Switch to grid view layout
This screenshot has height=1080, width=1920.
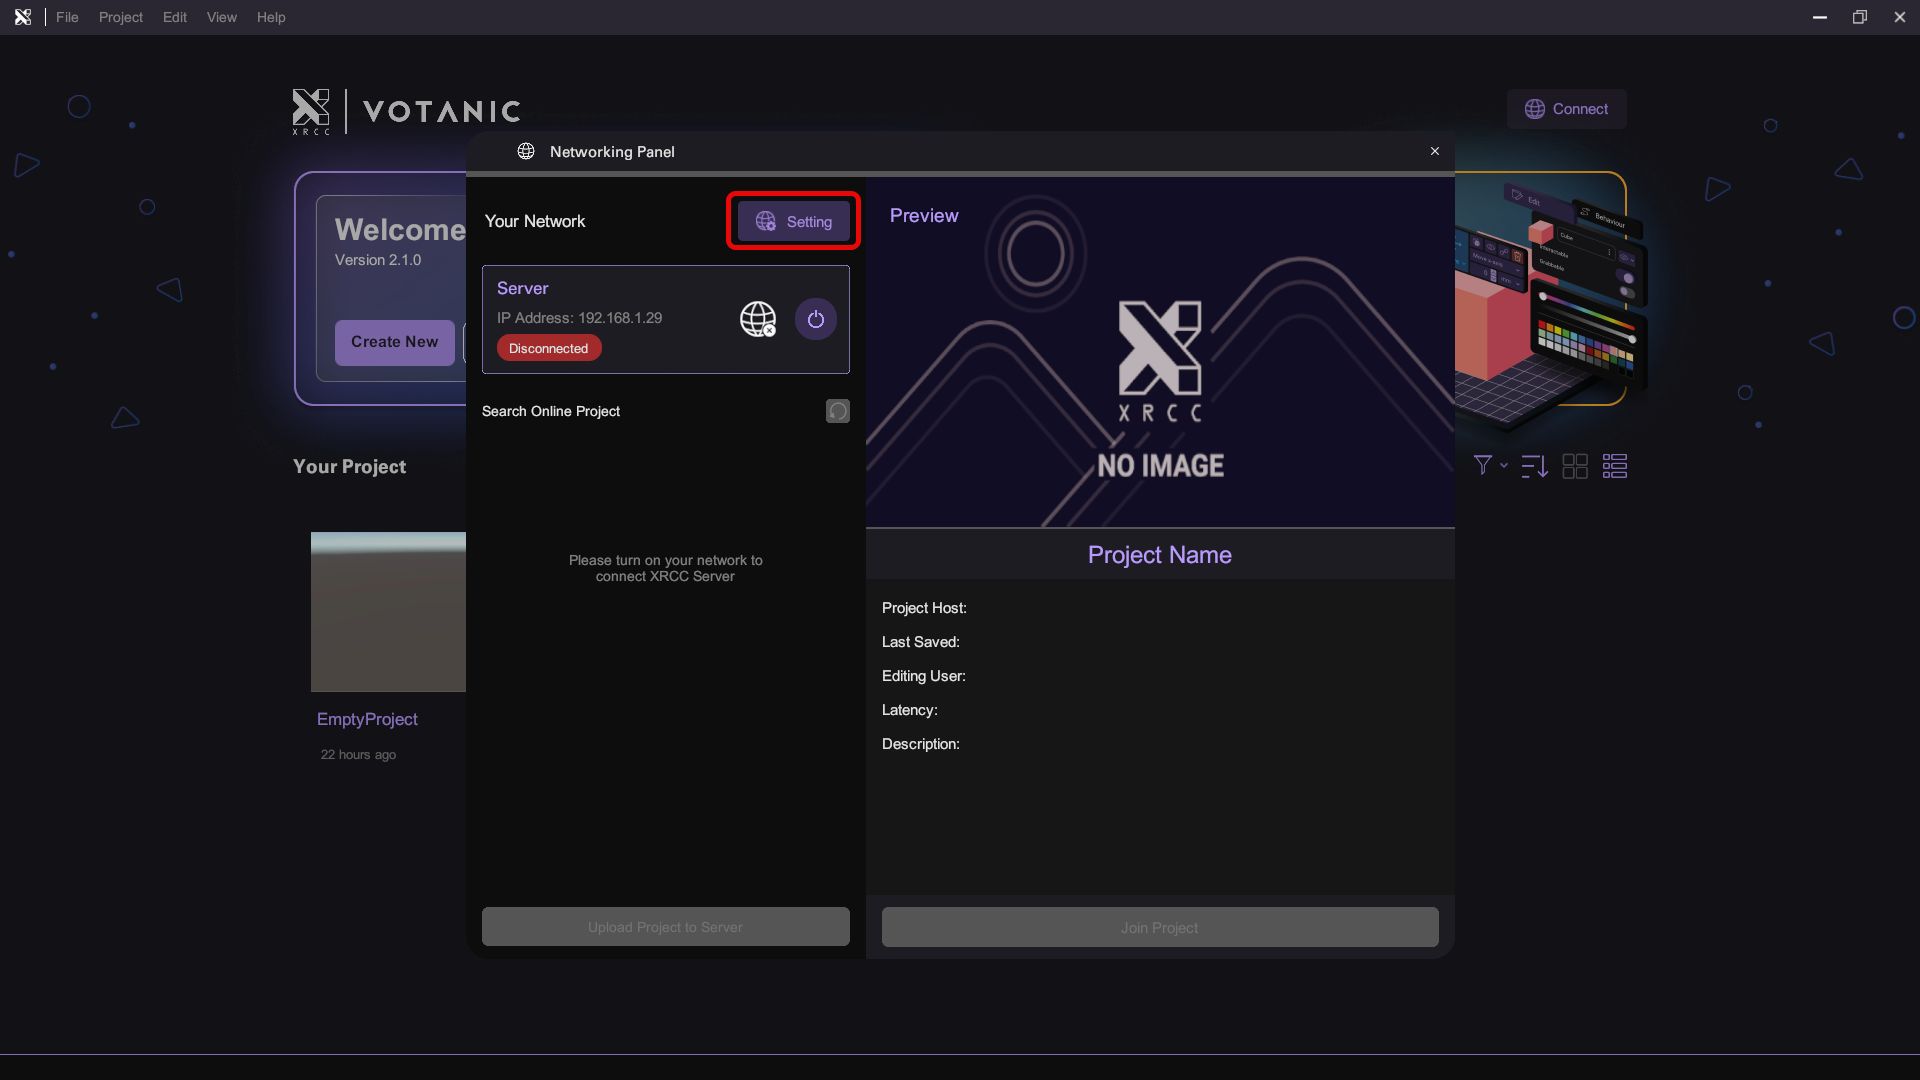tap(1575, 466)
